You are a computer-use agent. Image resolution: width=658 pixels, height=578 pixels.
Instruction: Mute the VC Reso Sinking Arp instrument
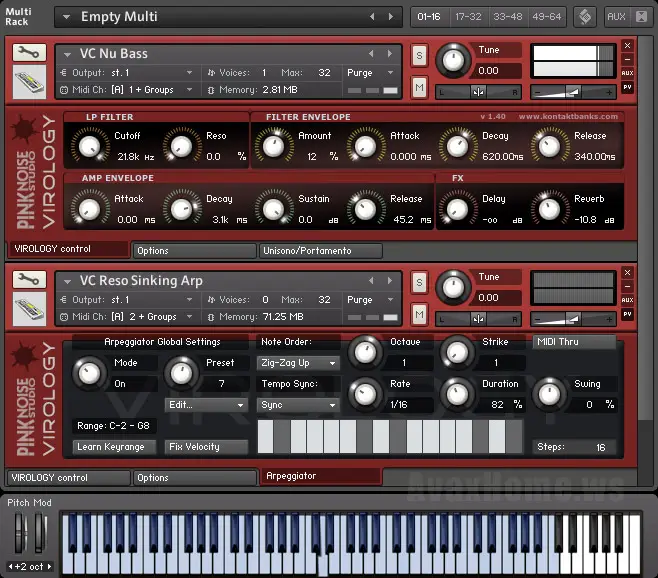pyautogui.click(x=419, y=314)
